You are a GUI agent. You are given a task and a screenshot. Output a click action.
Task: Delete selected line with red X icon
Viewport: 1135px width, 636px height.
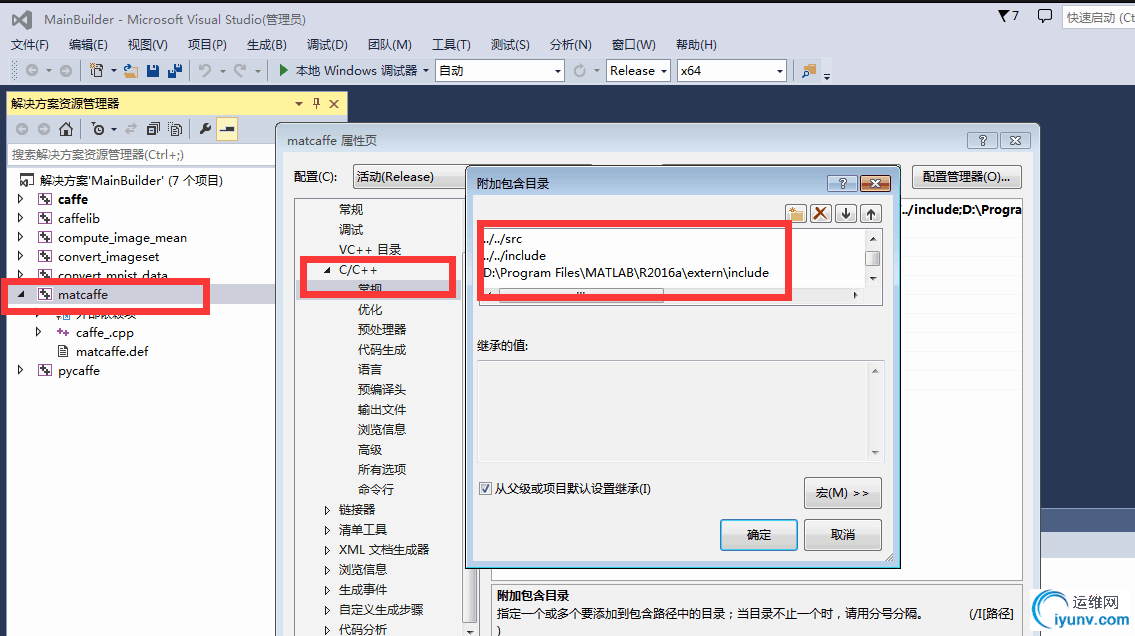(820, 213)
